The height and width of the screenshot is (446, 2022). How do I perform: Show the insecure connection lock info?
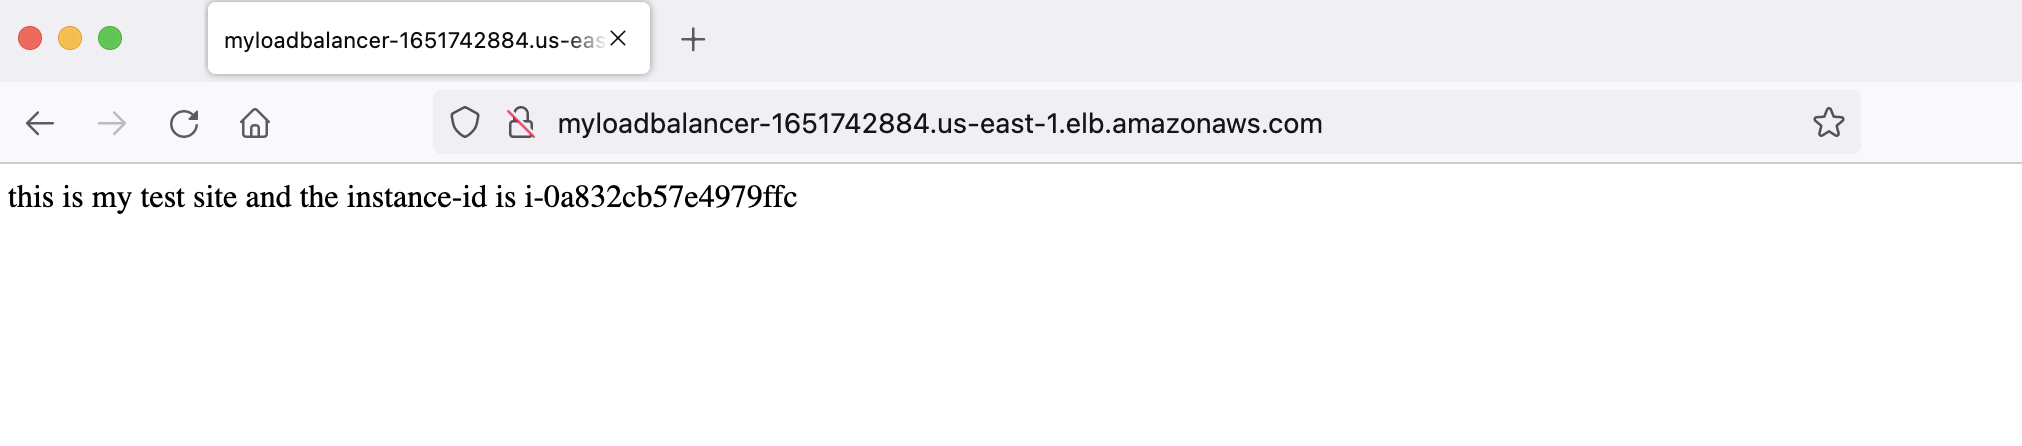pos(520,123)
